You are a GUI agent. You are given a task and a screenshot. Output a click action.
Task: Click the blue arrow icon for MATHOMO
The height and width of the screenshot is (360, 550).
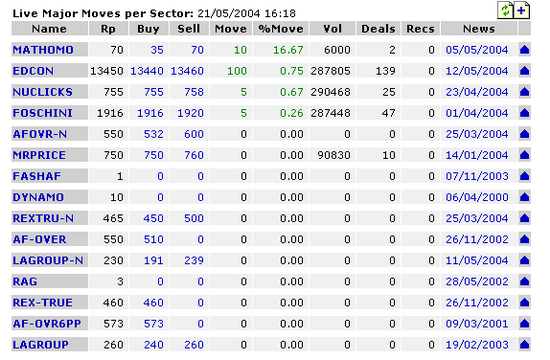click(x=524, y=50)
